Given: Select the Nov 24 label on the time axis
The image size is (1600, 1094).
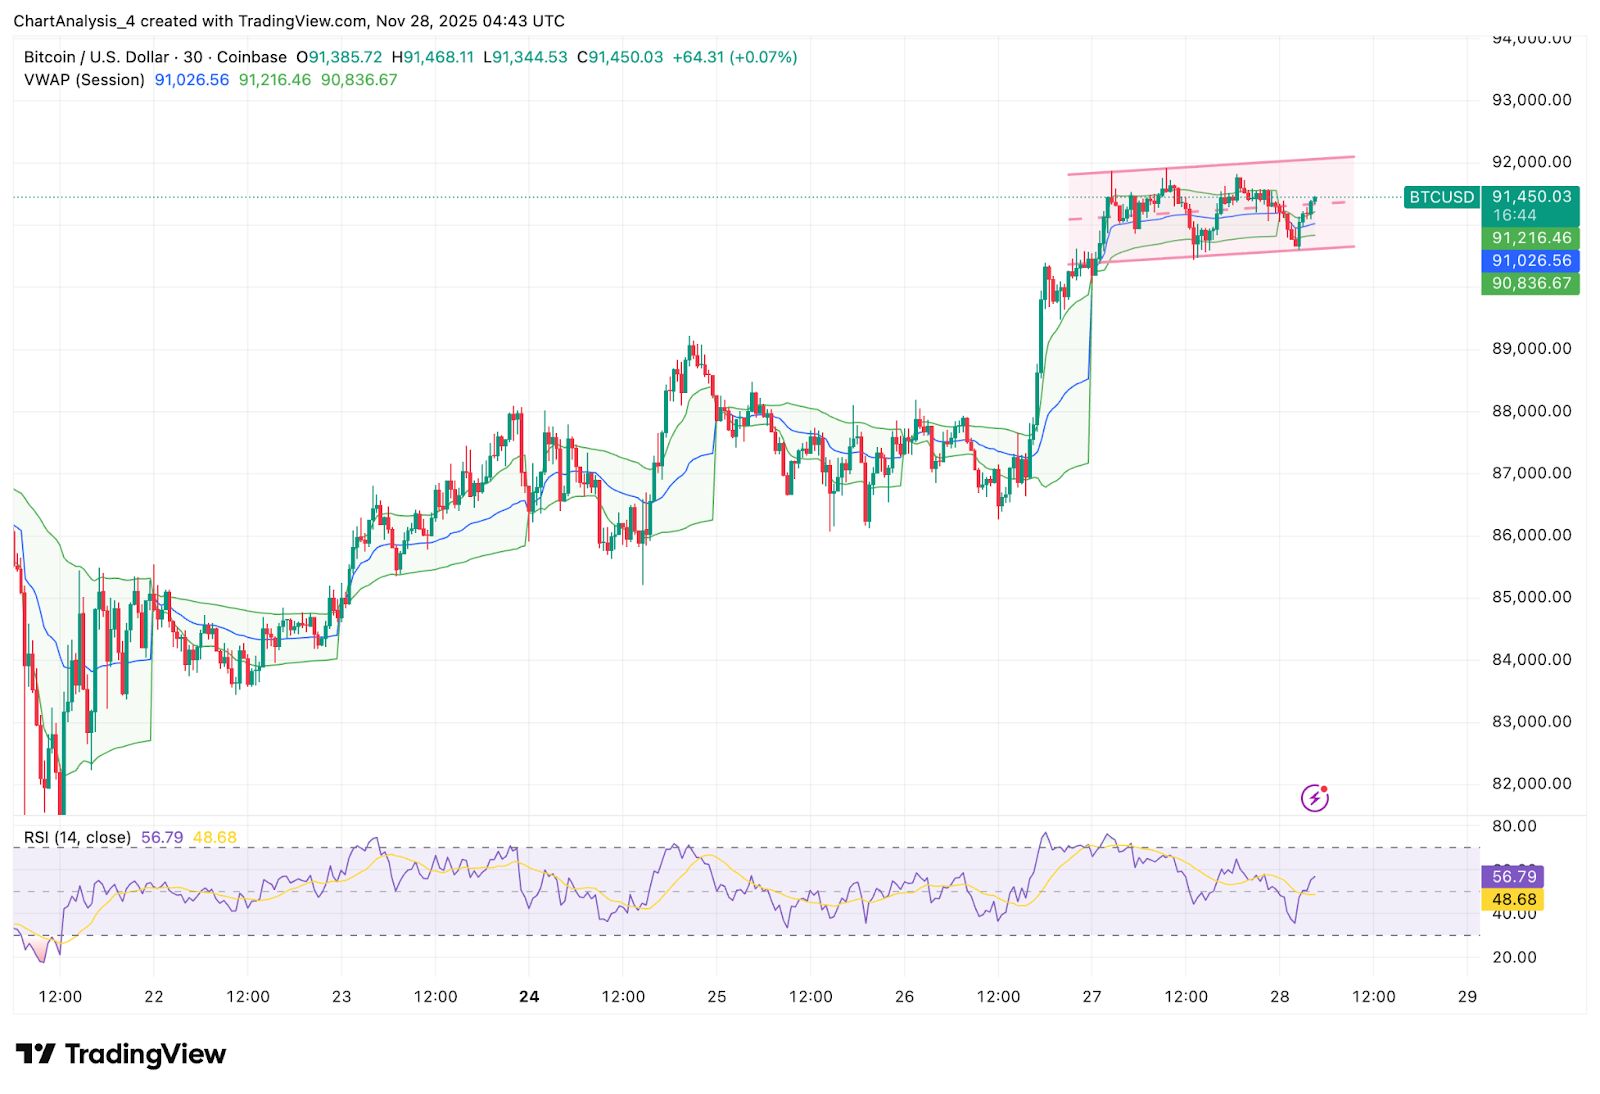Looking at the screenshot, I should 530,996.
